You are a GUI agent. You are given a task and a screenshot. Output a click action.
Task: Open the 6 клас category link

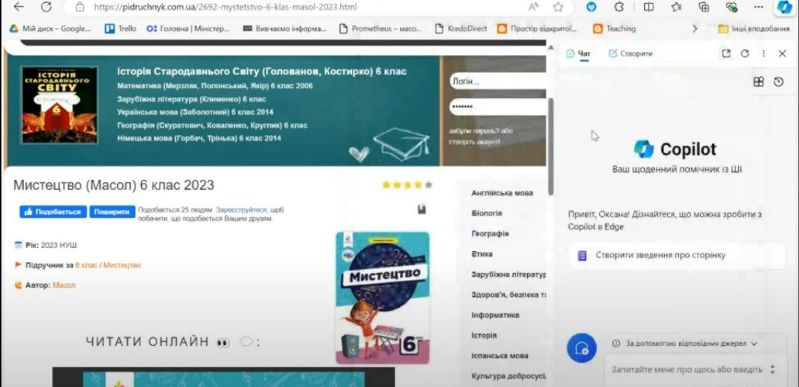pos(87,265)
